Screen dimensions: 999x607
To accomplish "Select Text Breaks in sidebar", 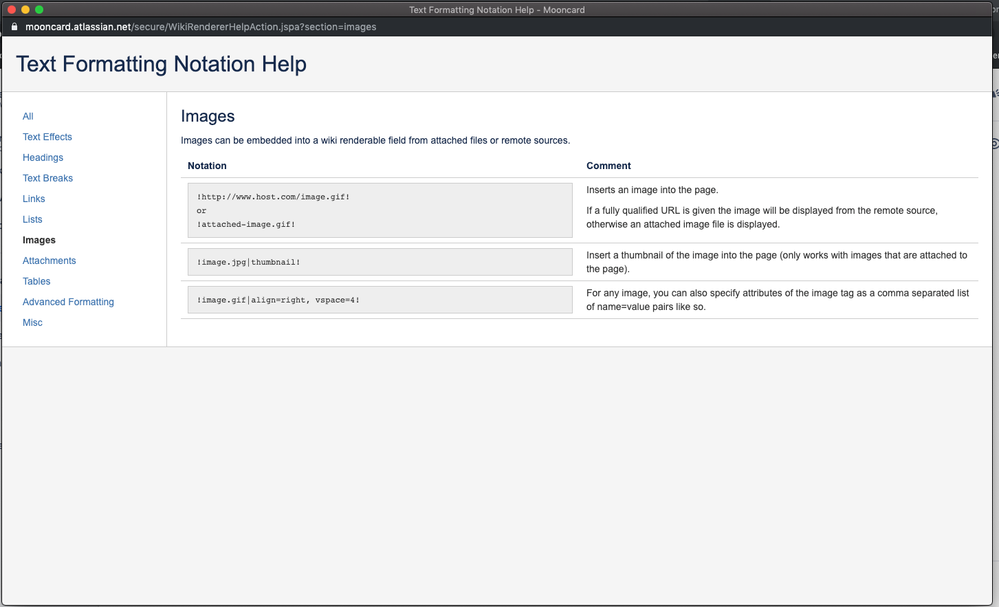I will pyautogui.click(x=48, y=178).
